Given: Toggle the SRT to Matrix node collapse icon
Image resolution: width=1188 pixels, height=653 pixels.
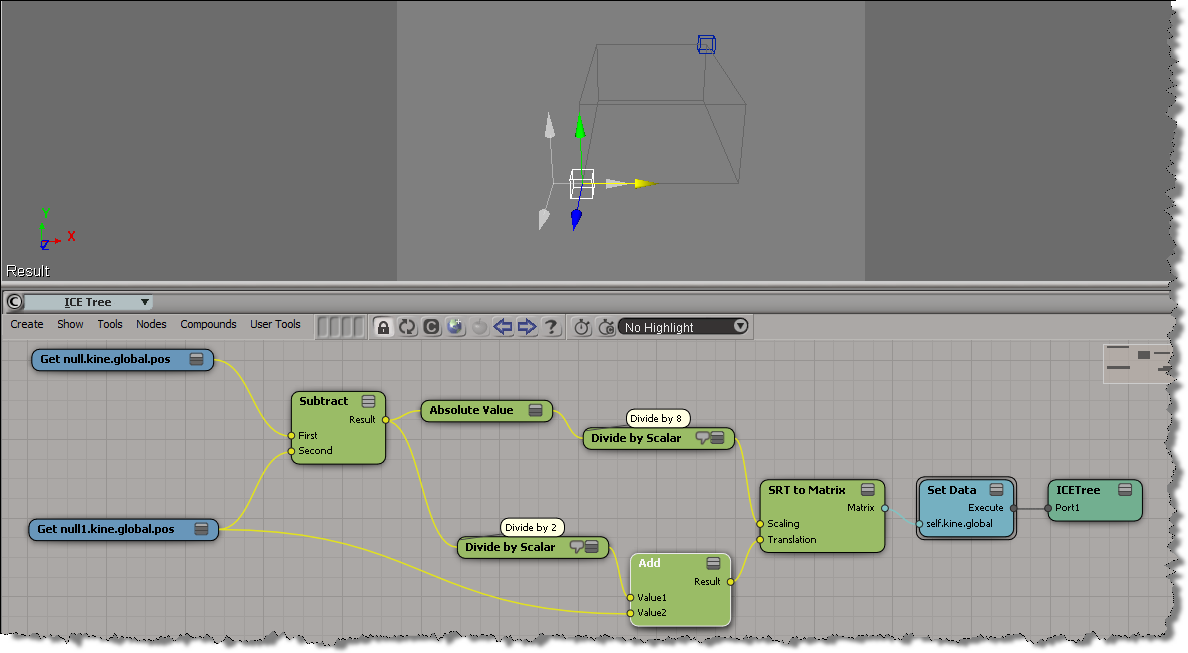Looking at the screenshot, I should (868, 490).
